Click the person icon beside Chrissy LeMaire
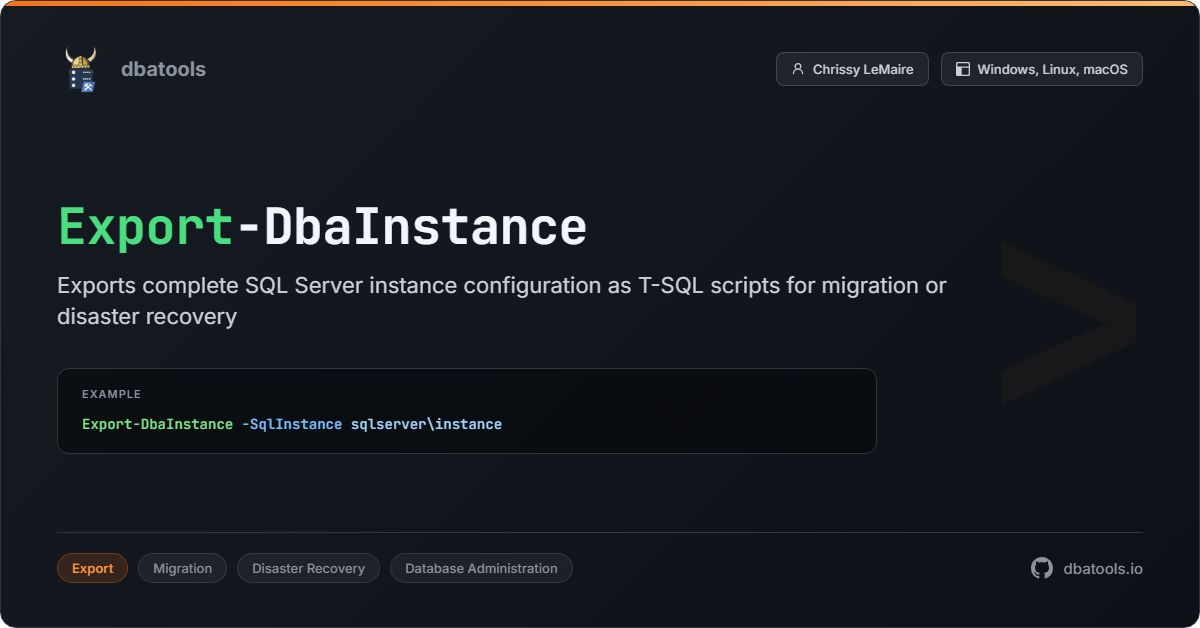The height and width of the screenshot is (628, 1200). click(x=798, y=69)
